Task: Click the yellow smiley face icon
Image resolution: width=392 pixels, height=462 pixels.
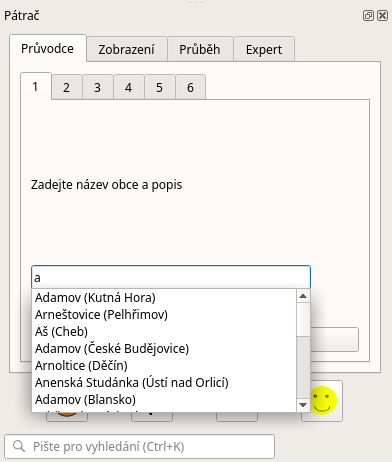Action: tap(323, 400)
